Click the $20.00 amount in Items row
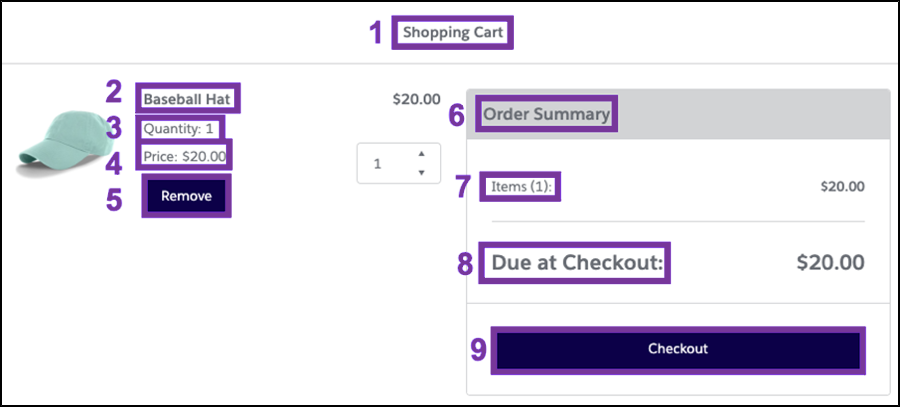900x407 pixels. [x=842, y=186]
